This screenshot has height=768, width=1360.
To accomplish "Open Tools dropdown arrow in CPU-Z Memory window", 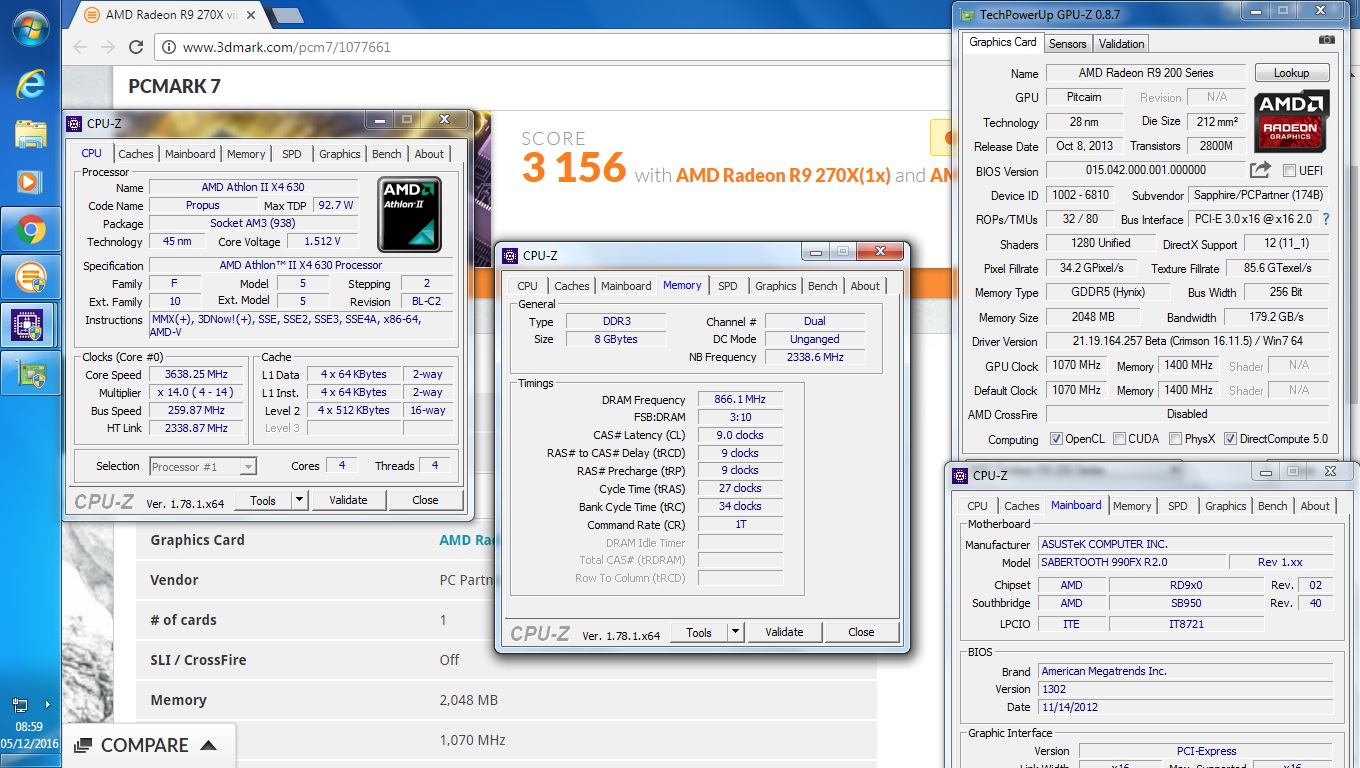I will [735, 632].
